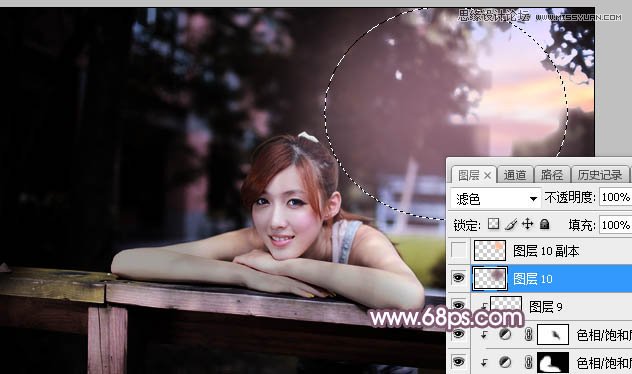Select the 图层 10 副本 thumbnail
This screenshot has height=374, width=632.
tap(490, 250)
